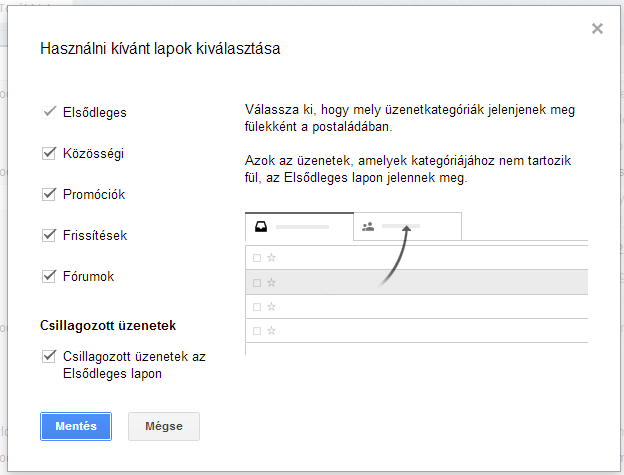The height and width of the screenshot is (475, 624).
Task: Click the first row star icon
Action: 271,258
